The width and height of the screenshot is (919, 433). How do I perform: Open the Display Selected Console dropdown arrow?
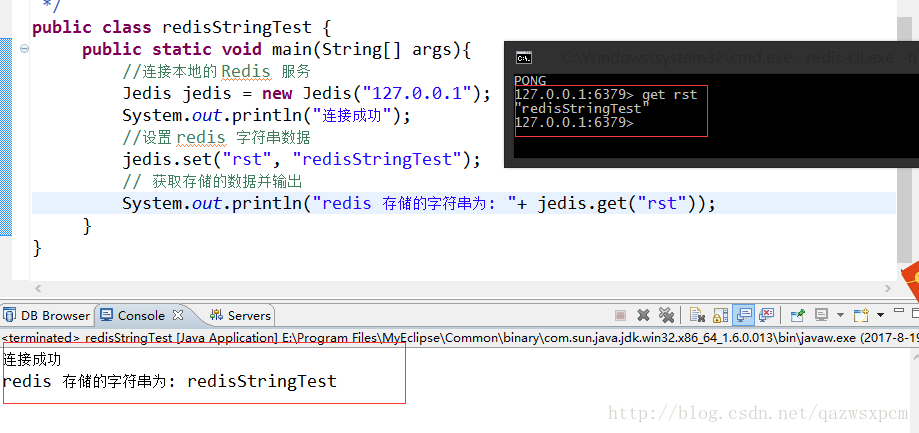(840, 315)
